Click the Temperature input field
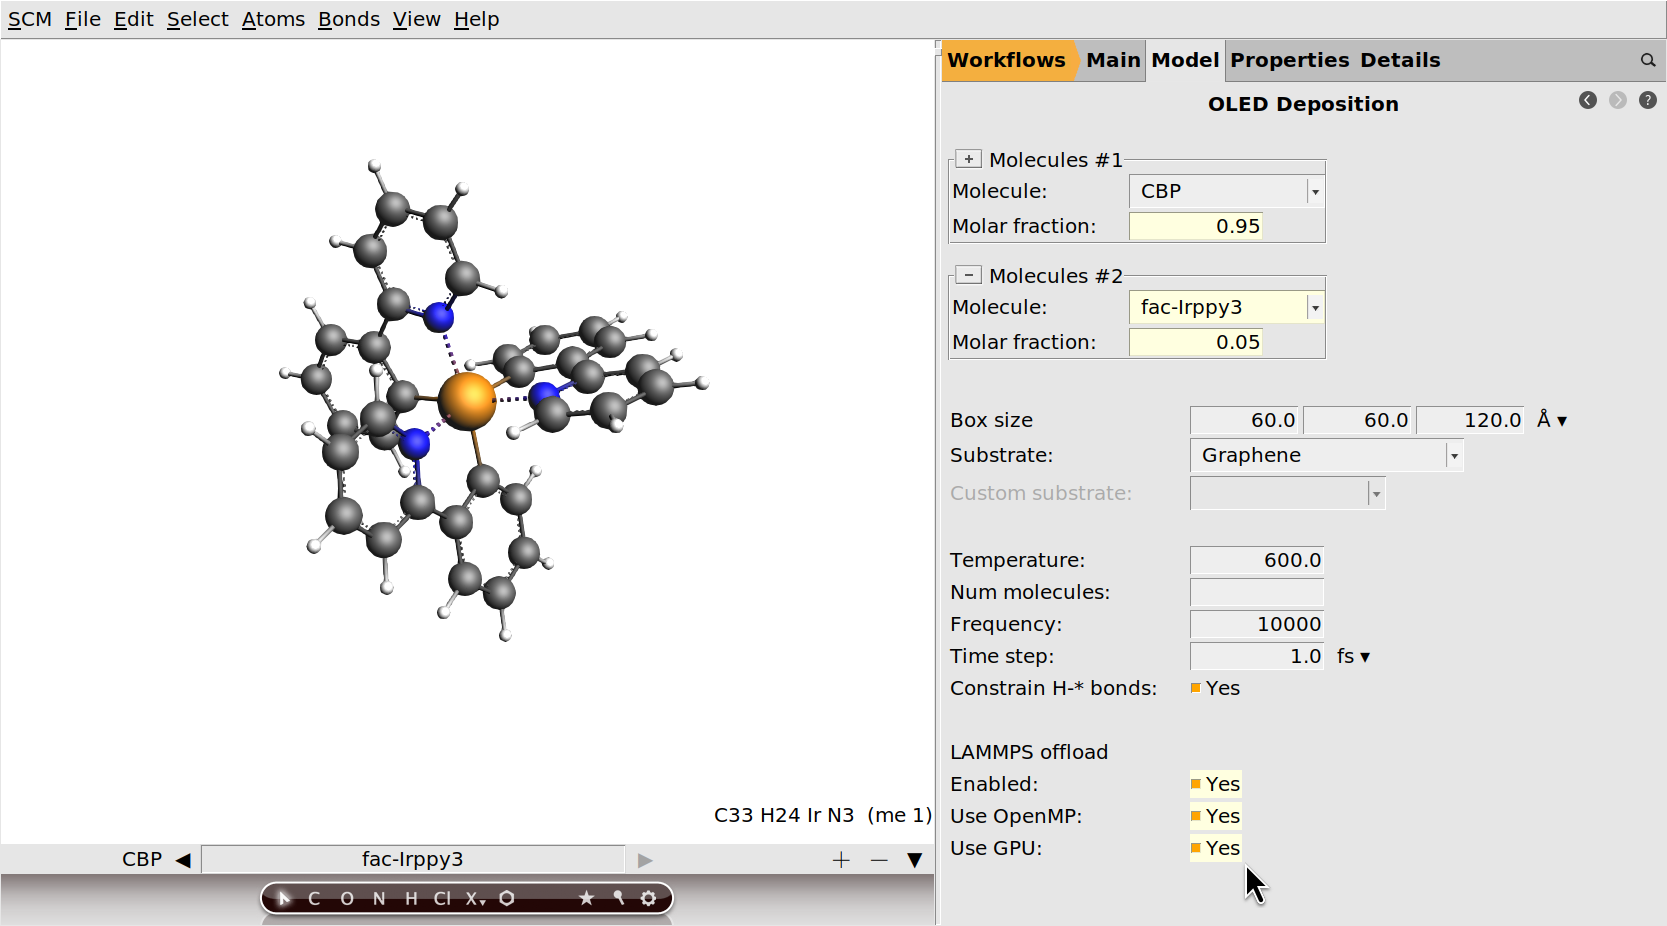The height and width of the screenshot is (926, 1667). 1257,560
